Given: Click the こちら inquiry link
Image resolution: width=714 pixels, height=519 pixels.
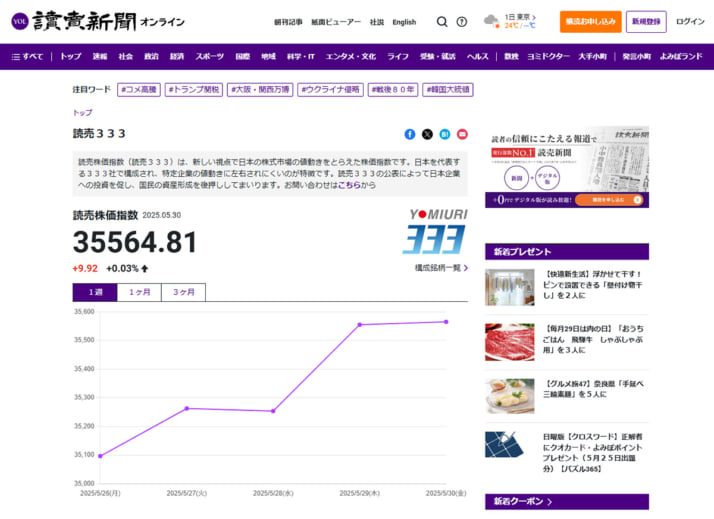Looking at the screenshot, I should click(349, 185).
